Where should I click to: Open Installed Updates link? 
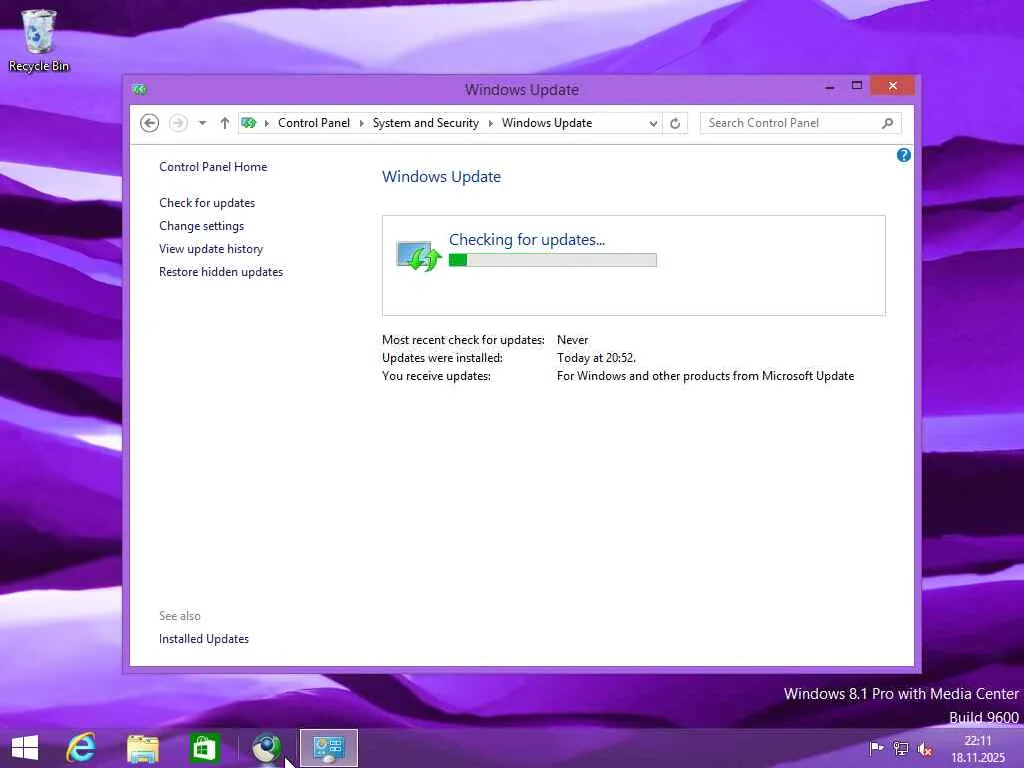coord(204,639)
